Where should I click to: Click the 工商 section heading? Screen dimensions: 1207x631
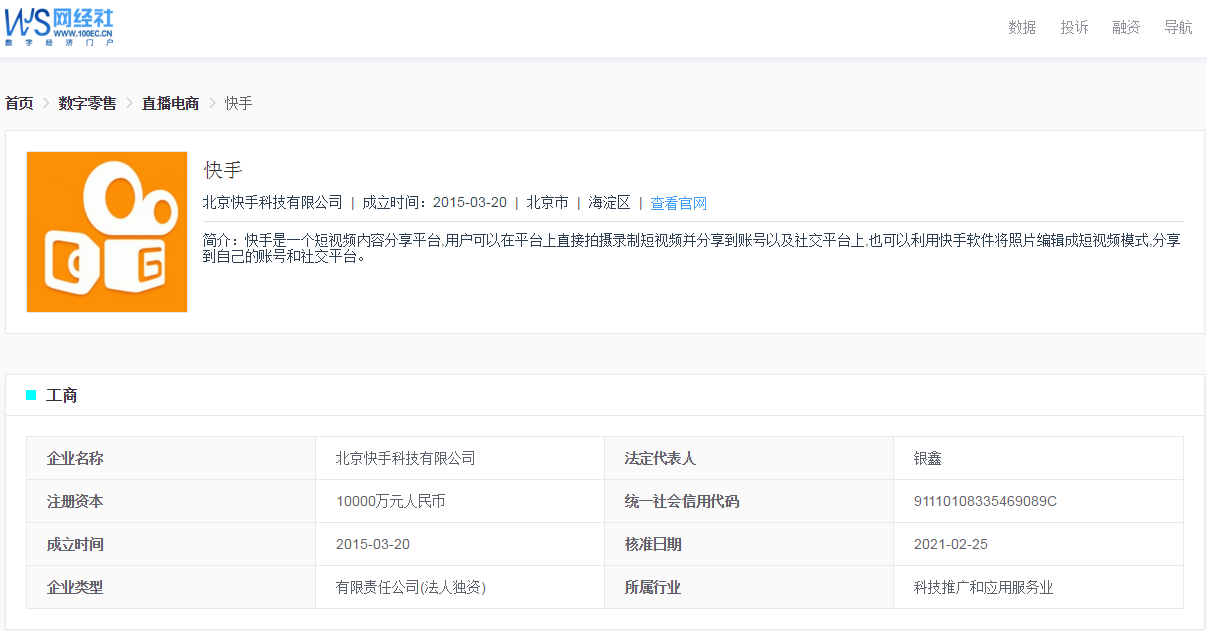coord(62,395)
